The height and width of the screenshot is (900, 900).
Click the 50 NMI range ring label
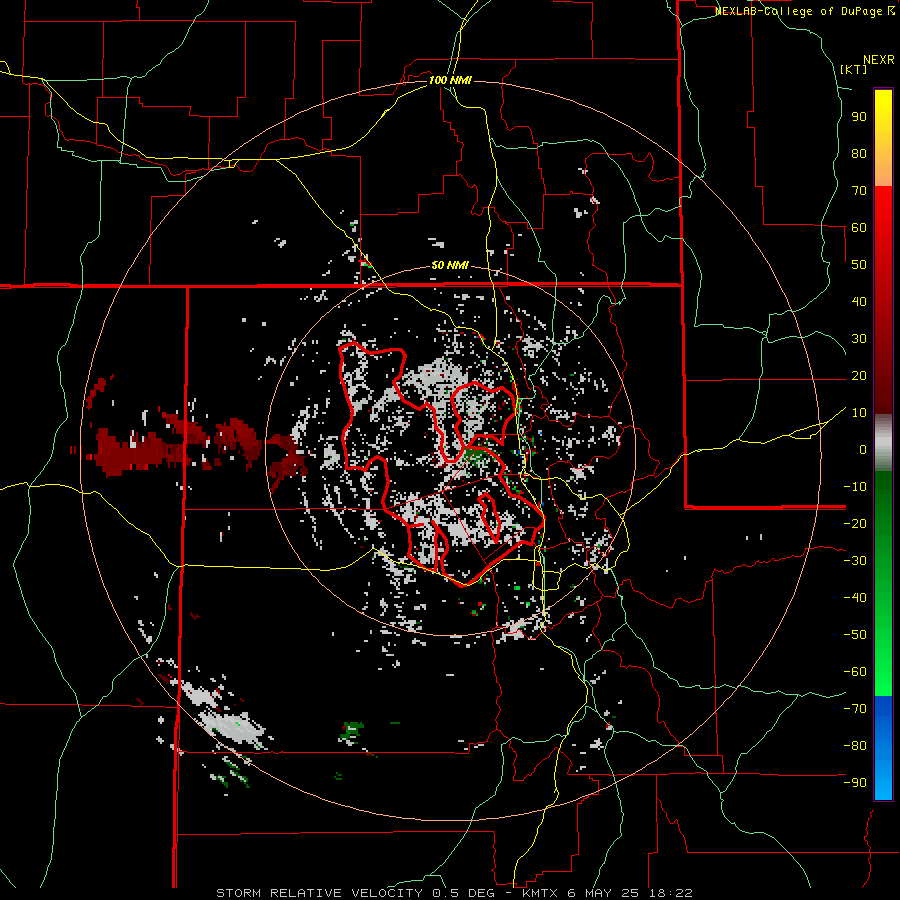pos(450,265)
